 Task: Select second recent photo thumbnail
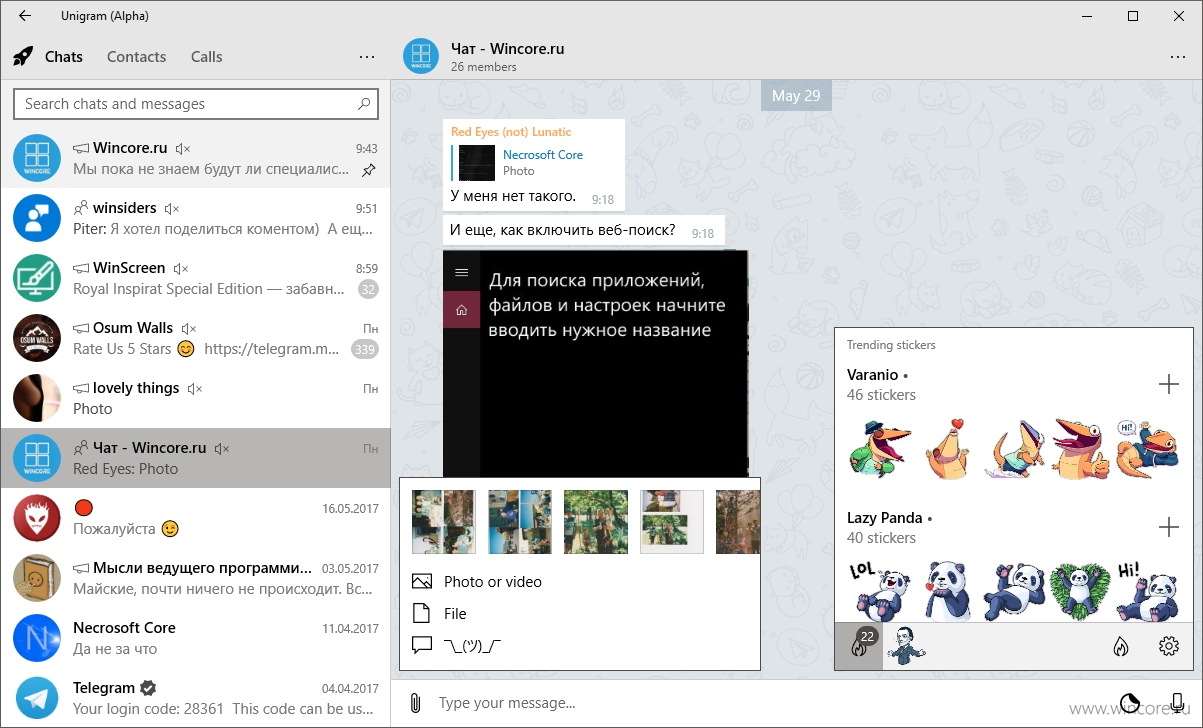pyautogui.click(x=520, y=522)
